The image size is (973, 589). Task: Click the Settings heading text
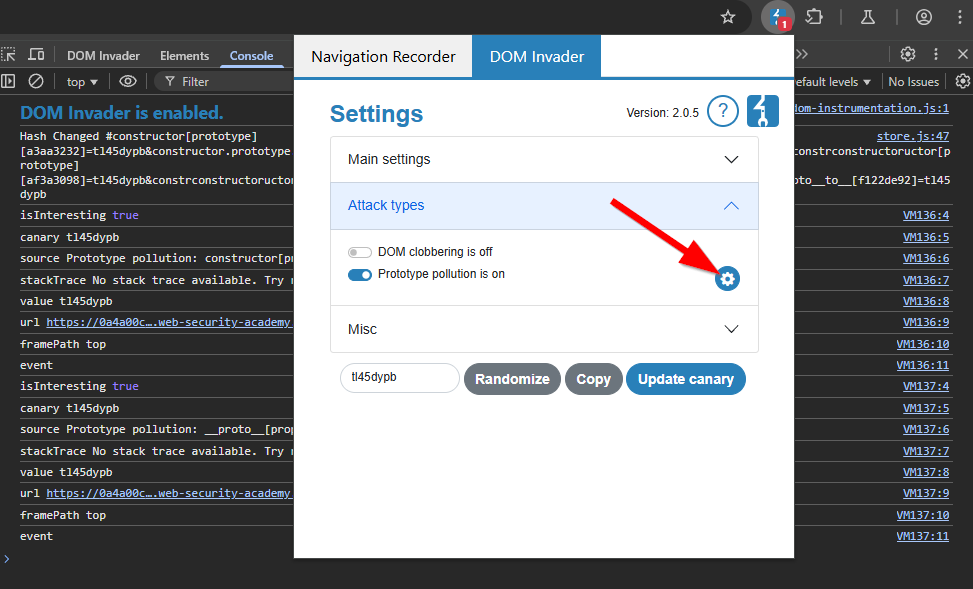tap(376, 114)
